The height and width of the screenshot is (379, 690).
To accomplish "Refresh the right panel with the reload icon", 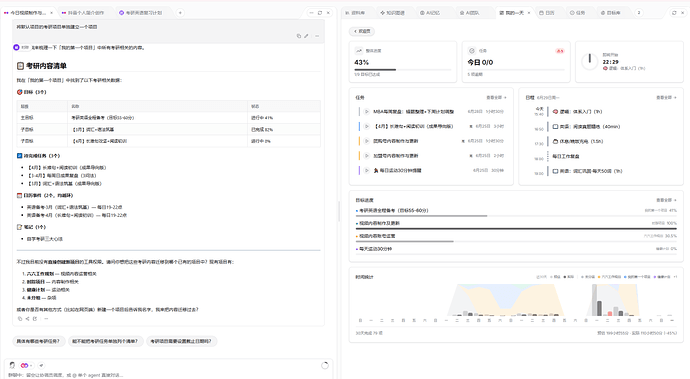I will [674, 13].
